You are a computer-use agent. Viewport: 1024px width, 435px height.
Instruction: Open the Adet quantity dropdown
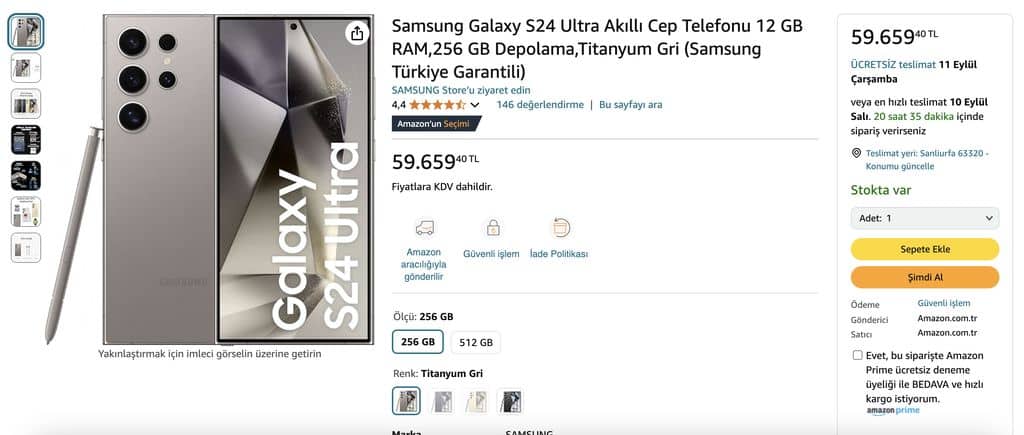point(925,218)
